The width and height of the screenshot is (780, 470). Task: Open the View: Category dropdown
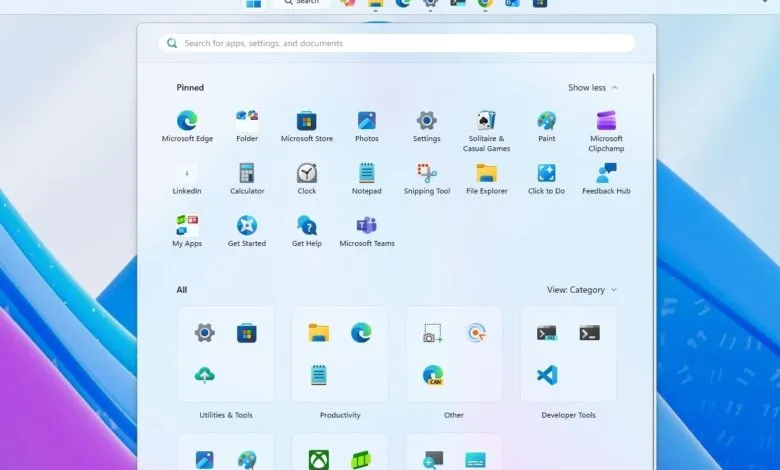click(x=582, y=289)
